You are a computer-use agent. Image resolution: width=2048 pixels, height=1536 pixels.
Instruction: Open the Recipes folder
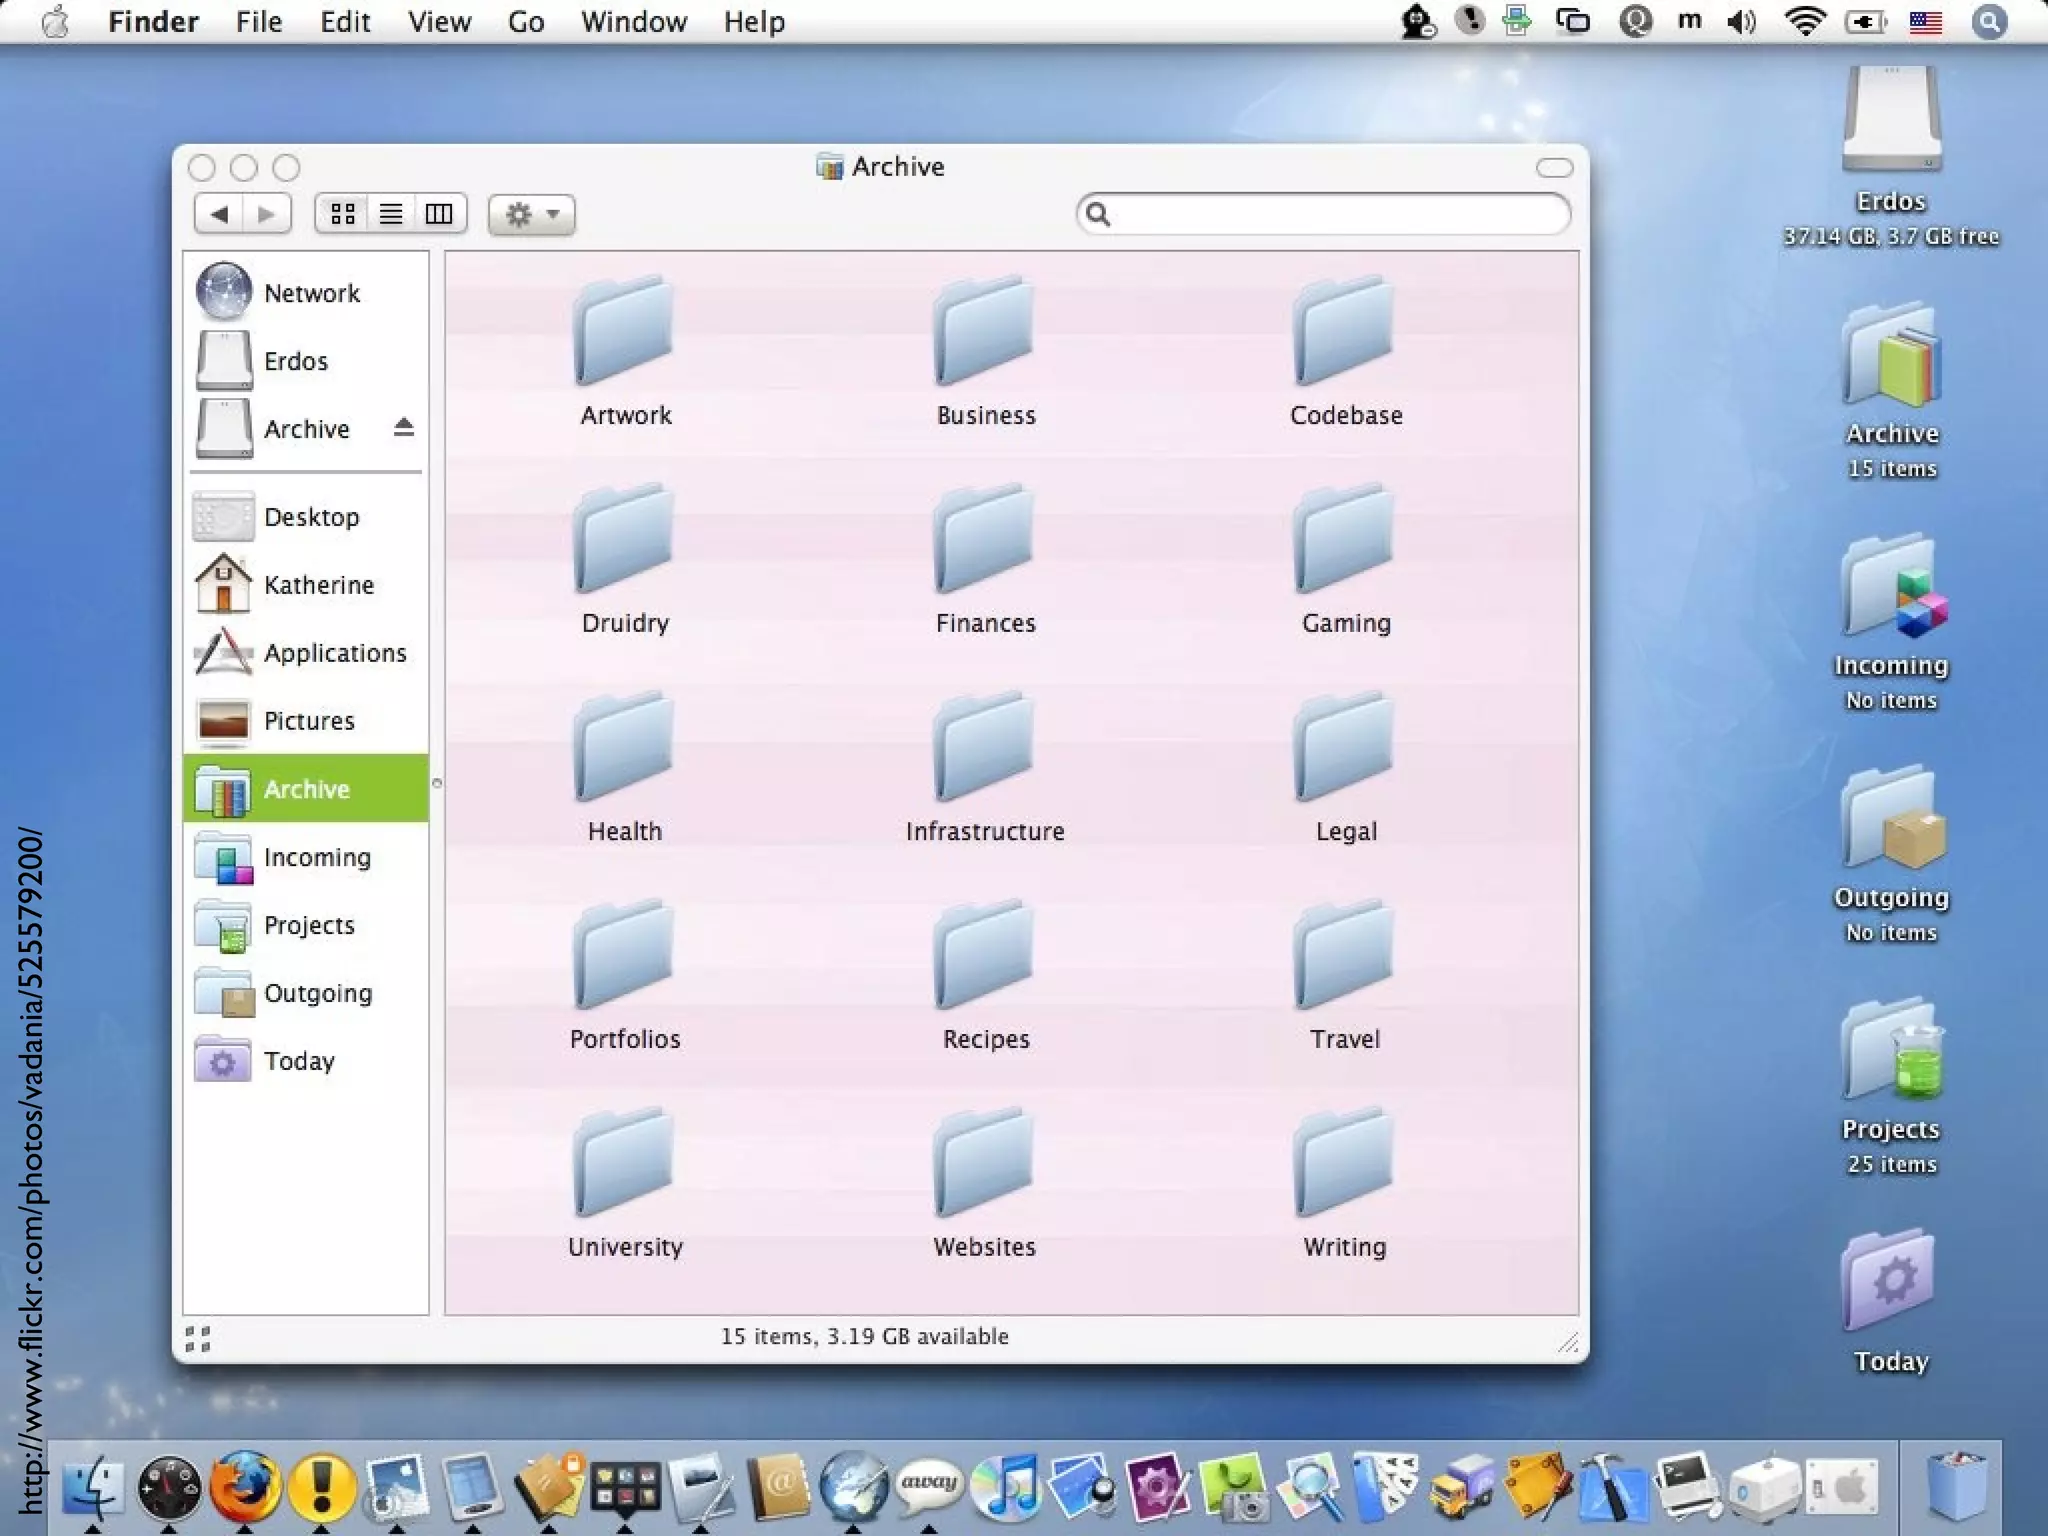coord(985,957)
